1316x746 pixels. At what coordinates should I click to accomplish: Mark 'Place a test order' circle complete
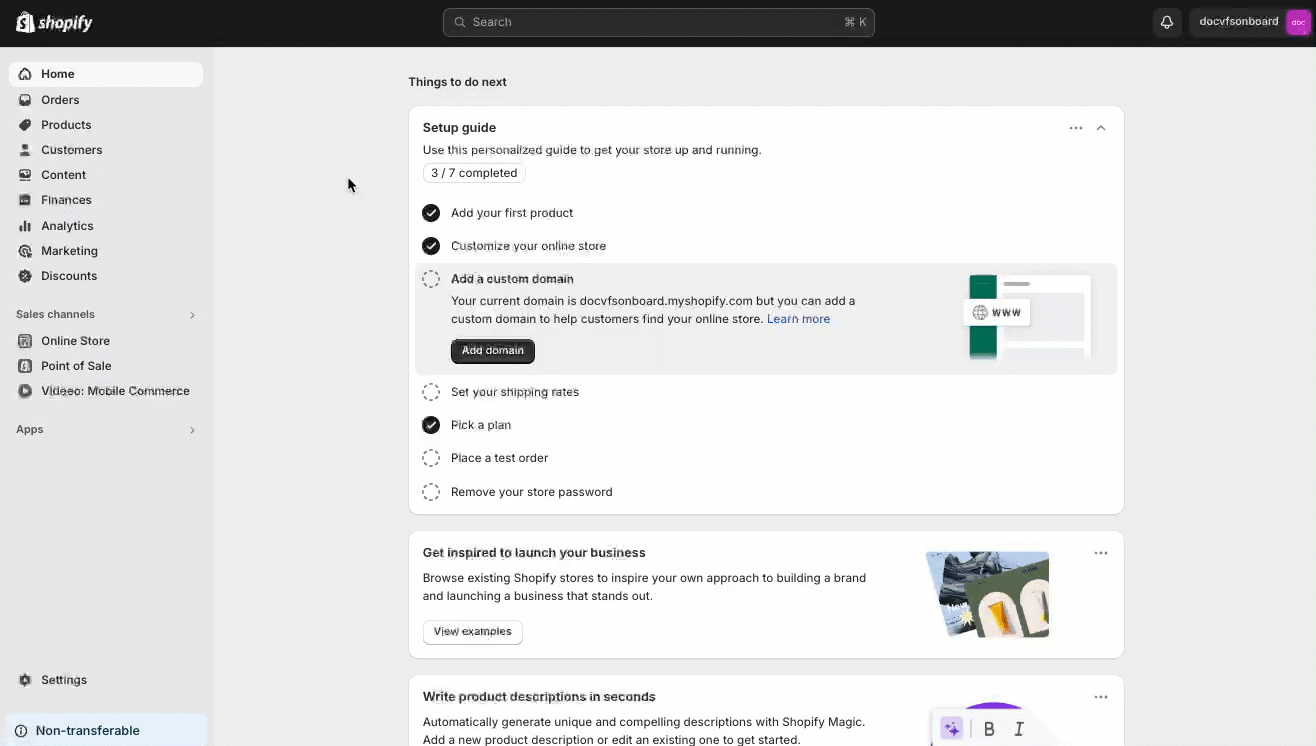pyautogui.click(x=431, y=458)
